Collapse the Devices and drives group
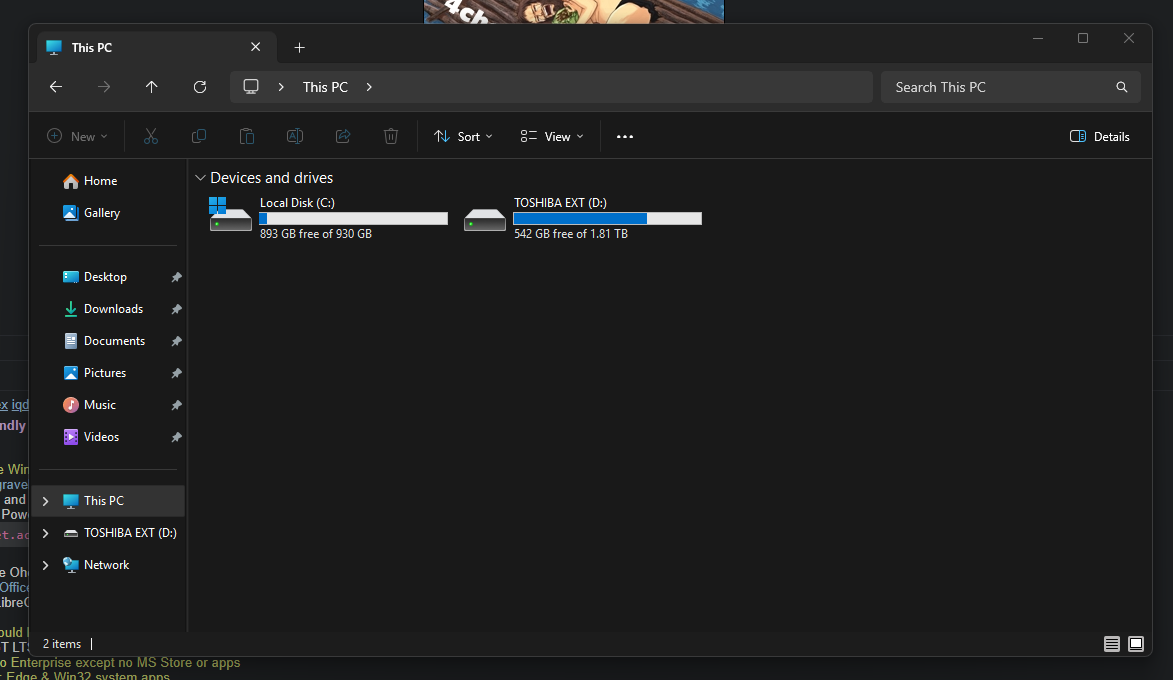Viewport: 1173px width, 680px height. click(200, 178)
